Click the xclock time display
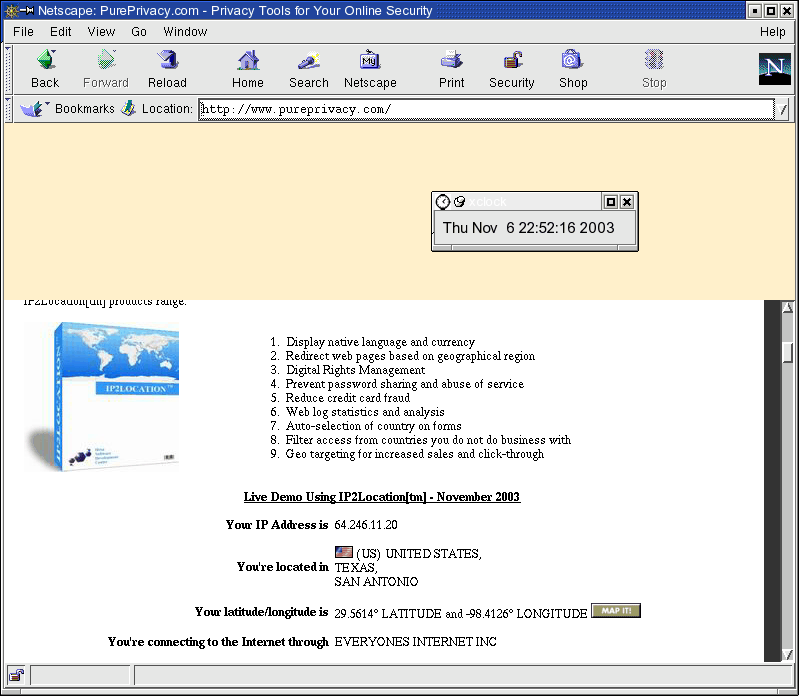 coord(528,228)
